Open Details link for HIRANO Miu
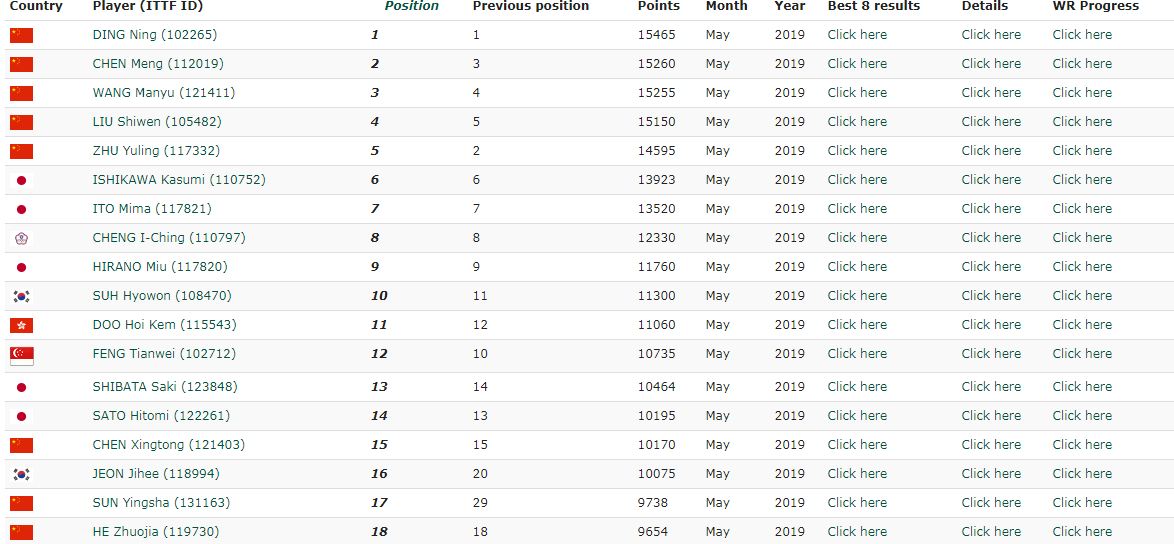 (x=991, y=266)
